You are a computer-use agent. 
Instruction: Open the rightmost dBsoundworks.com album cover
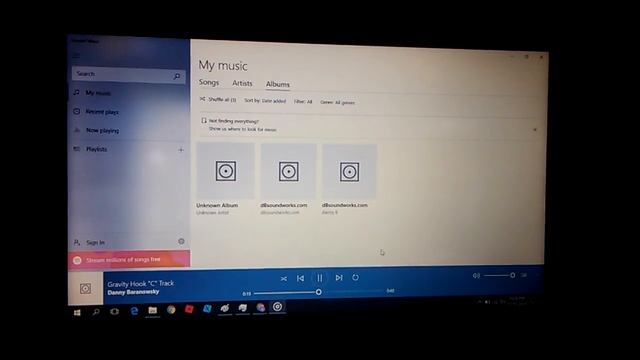pyautogui.click(x=349, y=172)
